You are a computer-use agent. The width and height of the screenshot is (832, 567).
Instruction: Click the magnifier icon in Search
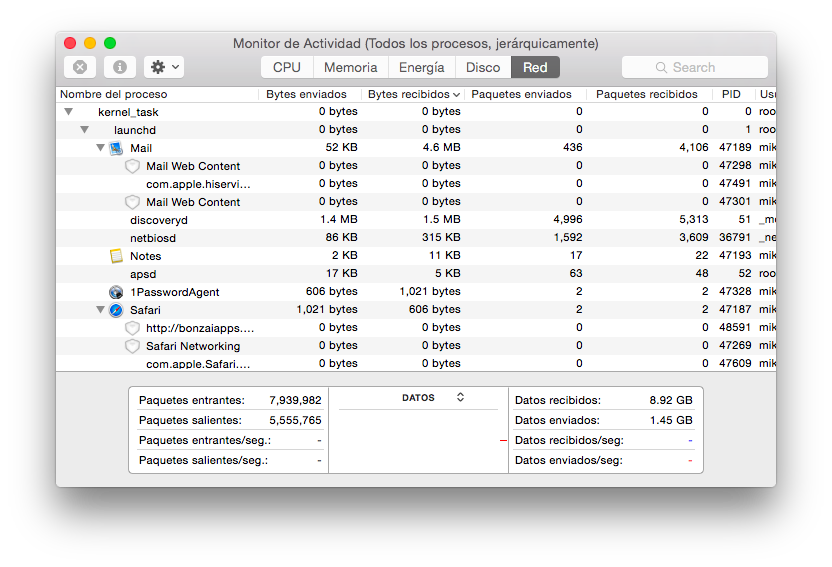[661, 67]
